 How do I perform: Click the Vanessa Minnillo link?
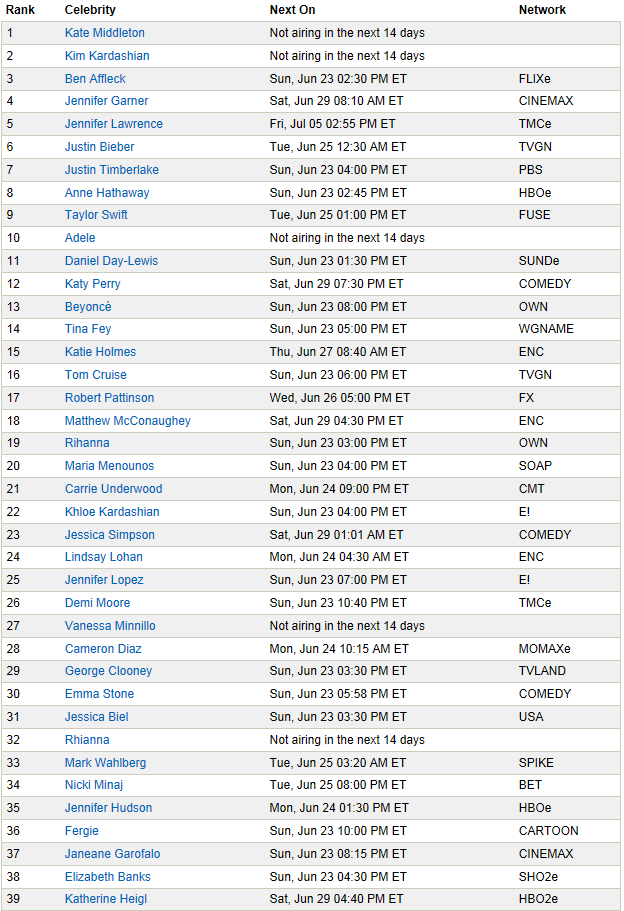(110, 626)
